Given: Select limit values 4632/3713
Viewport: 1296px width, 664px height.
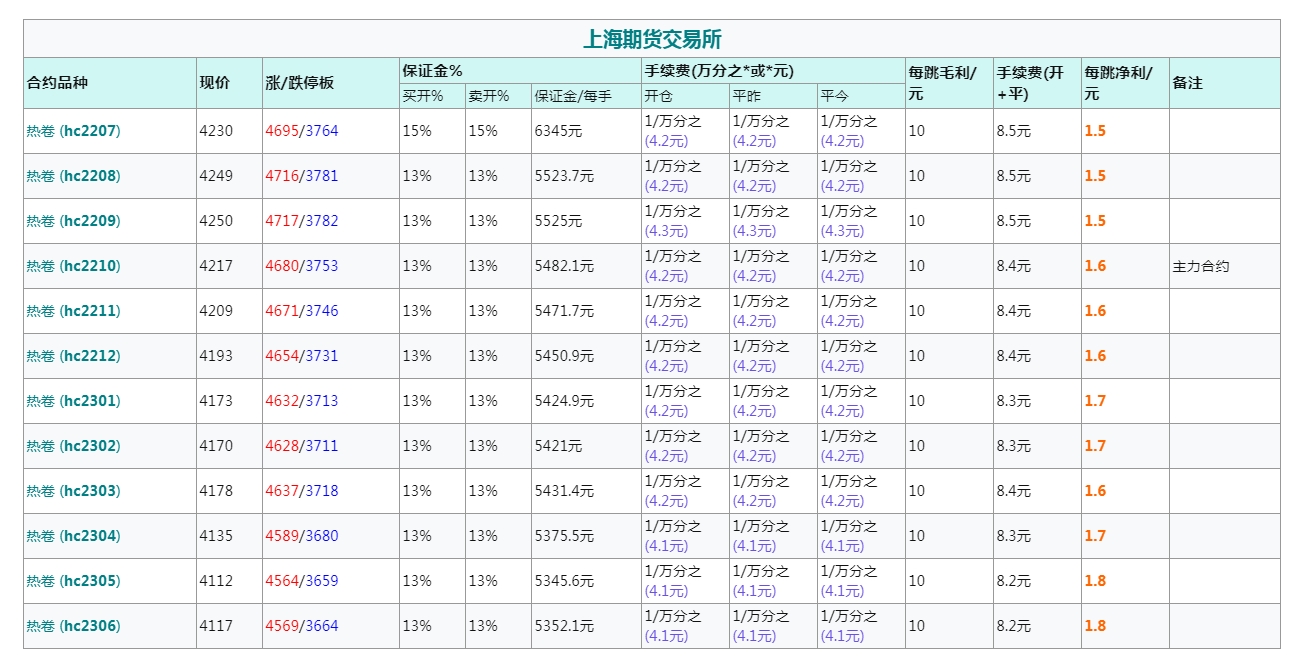Looking at the screenshot, I should point(302,401).
